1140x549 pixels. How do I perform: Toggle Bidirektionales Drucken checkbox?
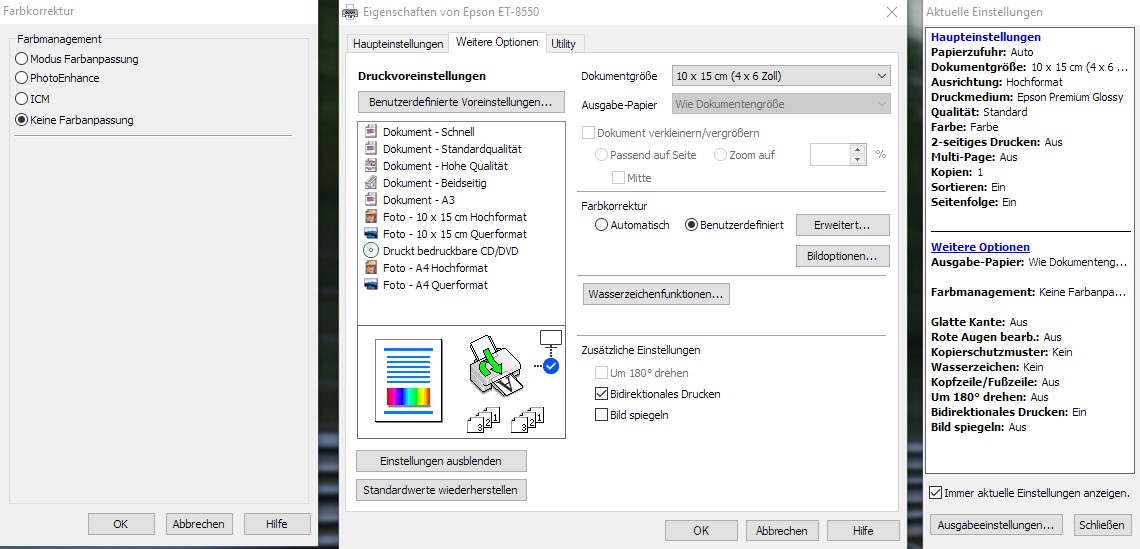tap(601, 394)
